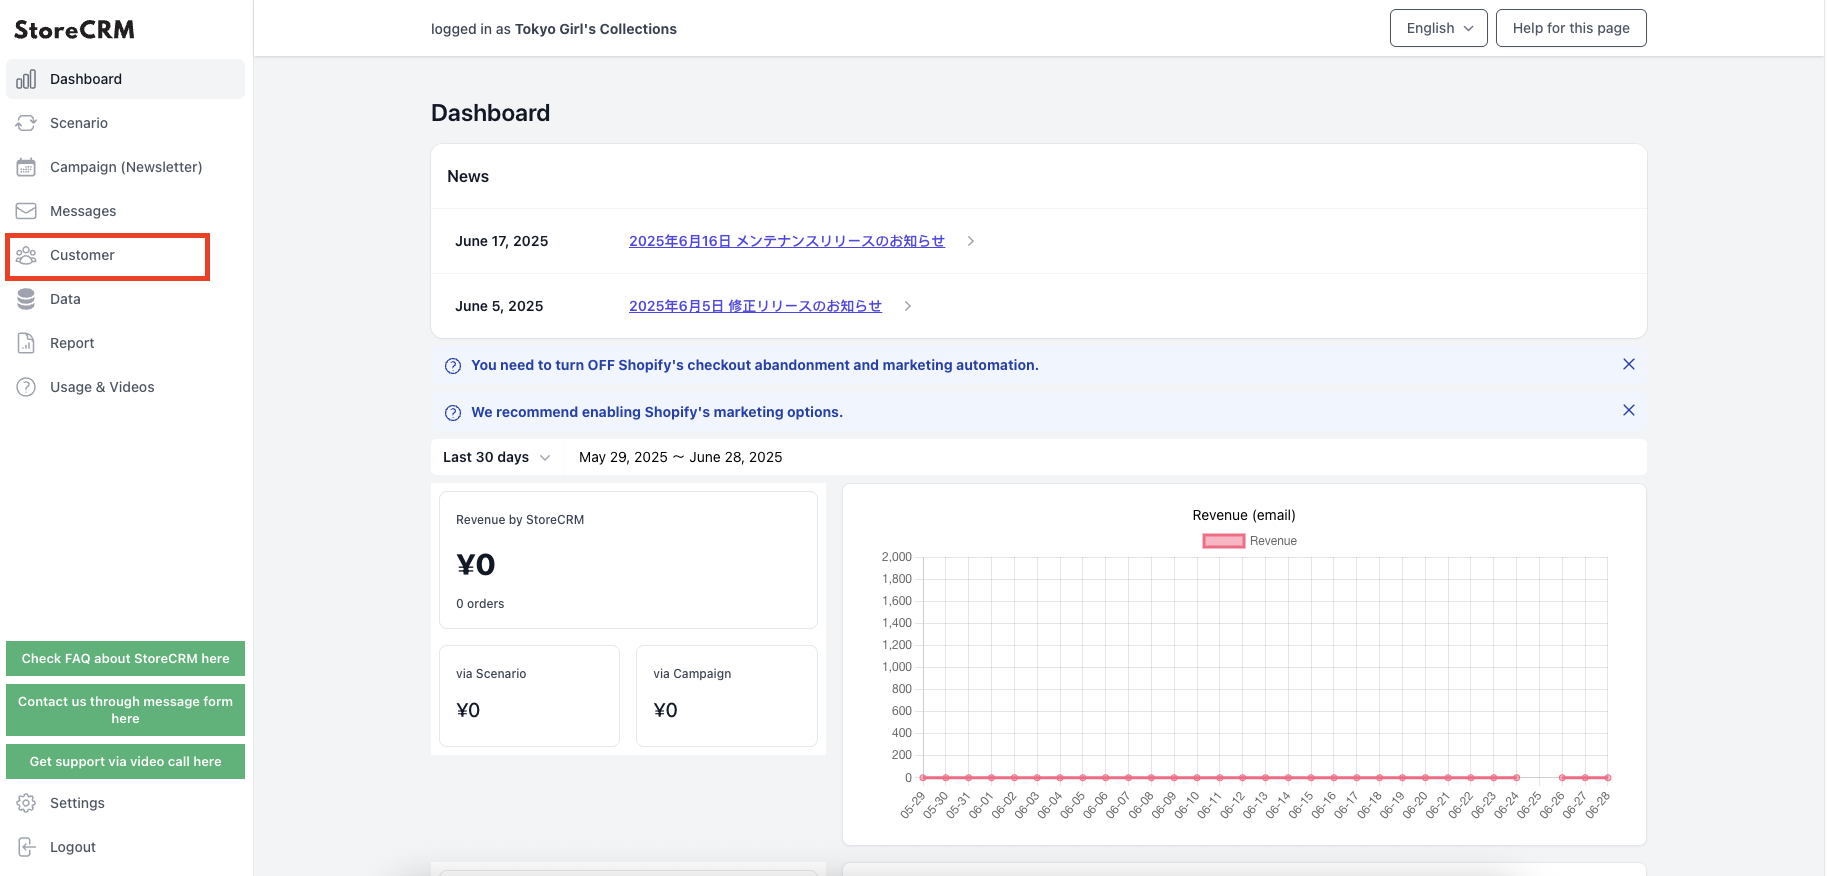This screenshot has width=1827, height=876.
Task: Click the Customer people icon
Action: [x=26, y=255]
